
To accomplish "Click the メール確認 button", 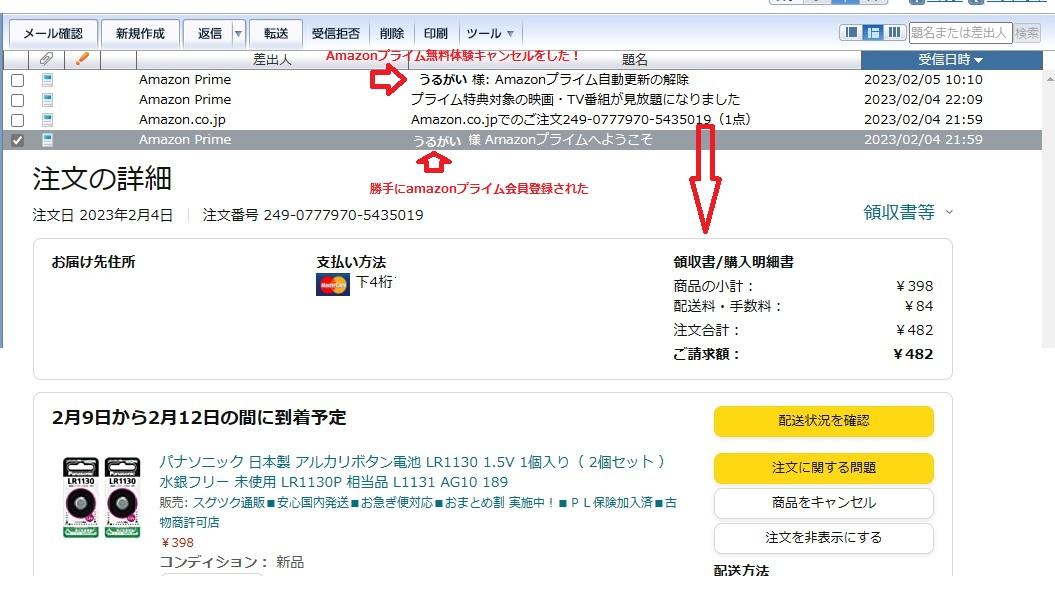I will tap(52, 33).
